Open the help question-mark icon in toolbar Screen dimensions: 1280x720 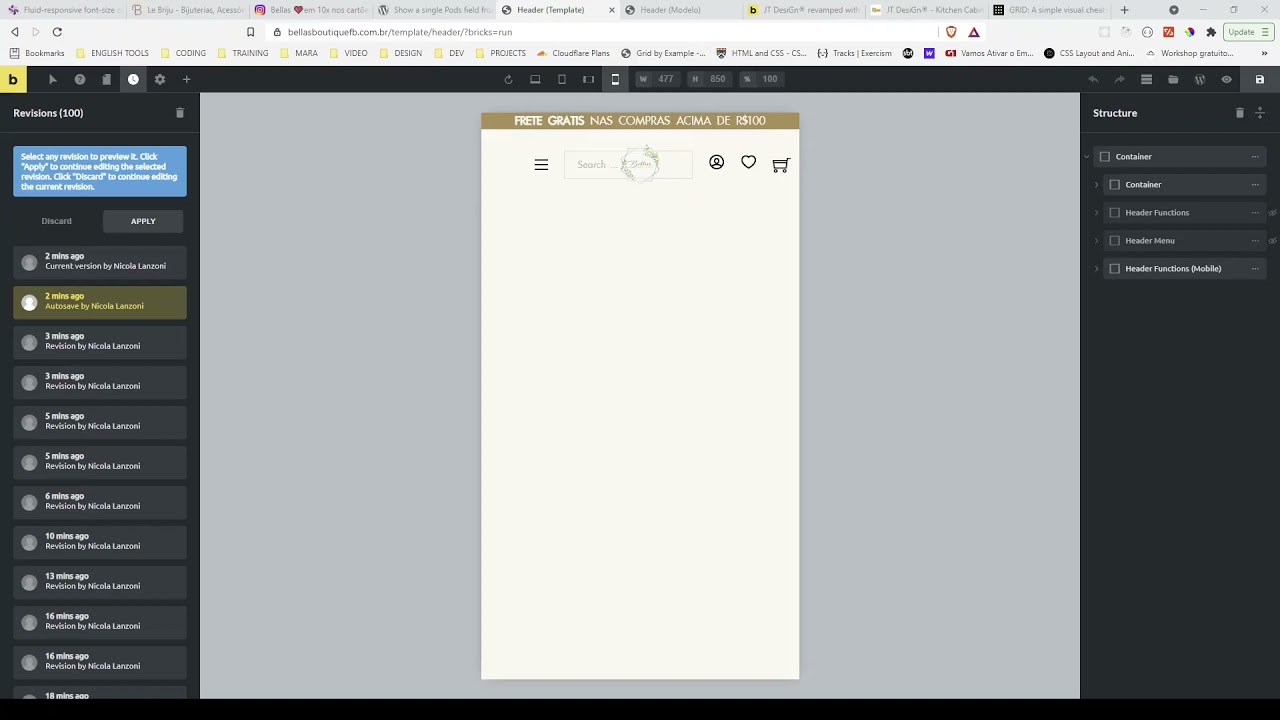(x=80, y=79)
